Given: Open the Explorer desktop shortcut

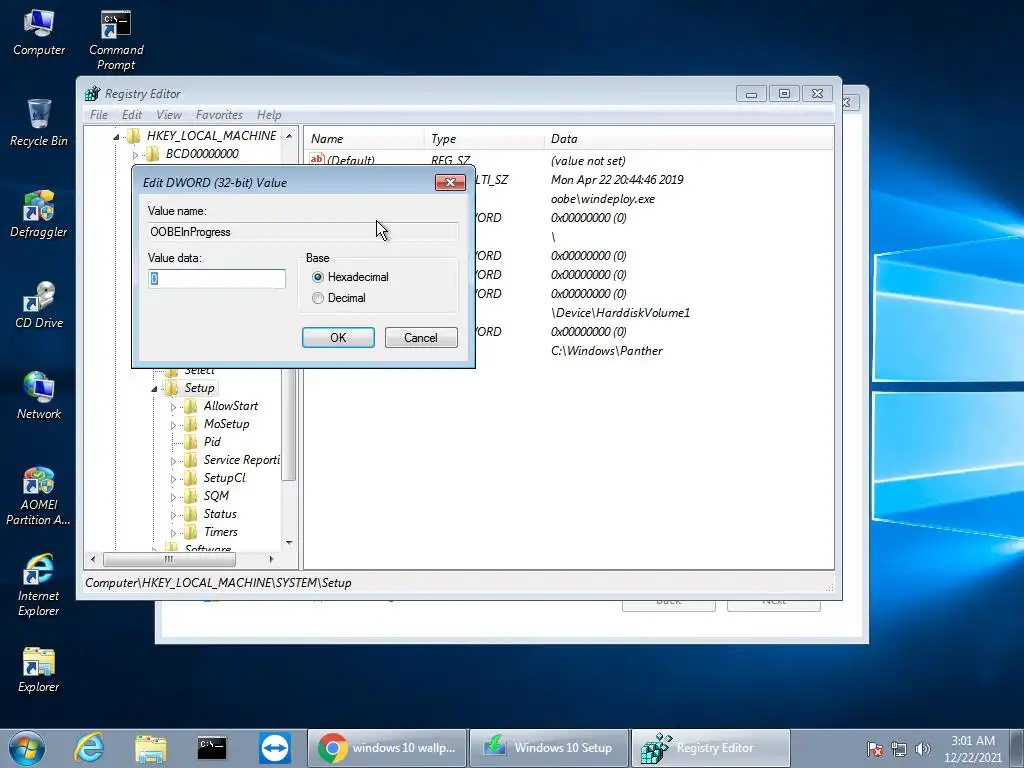Looking at the screenshot, I should [x=39, y=669].
